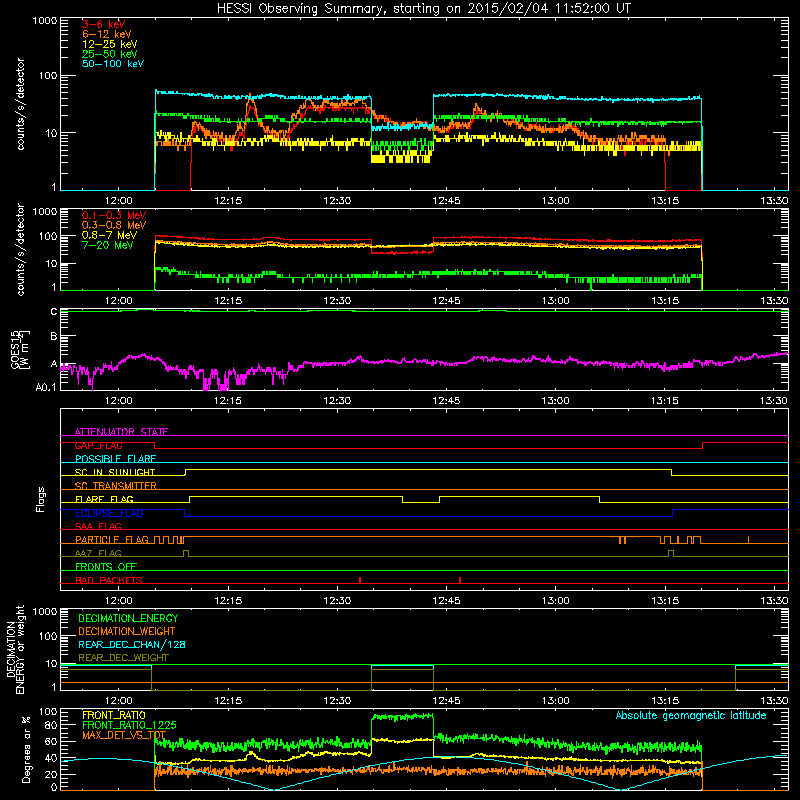The height and width of the screenshot is (800, 800).
Task: Pick the "FLARE_FLAG" flag label
Action: [104, 499]
